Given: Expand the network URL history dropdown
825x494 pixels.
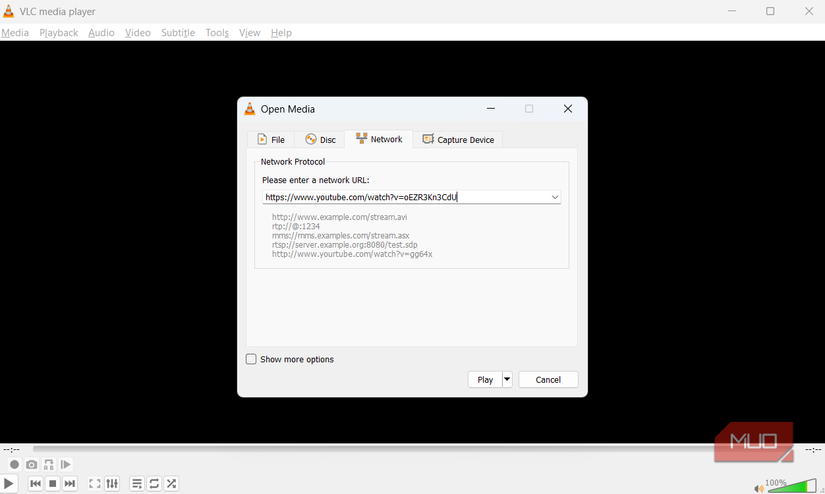Looking at the screenshot, I should tap(555, 197).
